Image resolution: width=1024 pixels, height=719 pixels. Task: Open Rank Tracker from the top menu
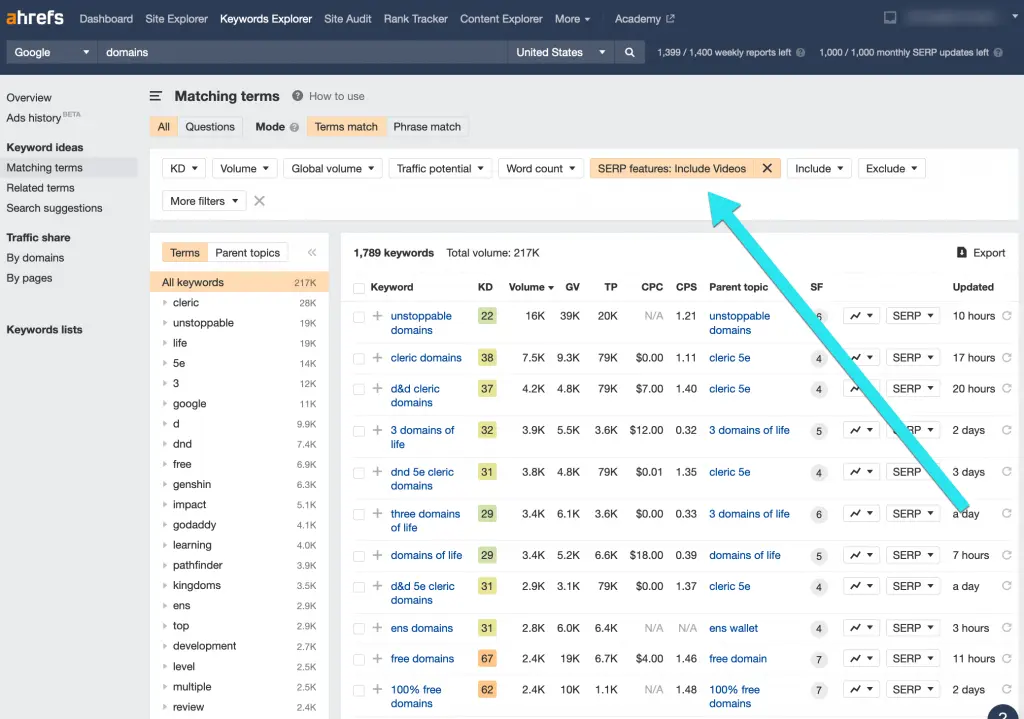coord(415,17)
